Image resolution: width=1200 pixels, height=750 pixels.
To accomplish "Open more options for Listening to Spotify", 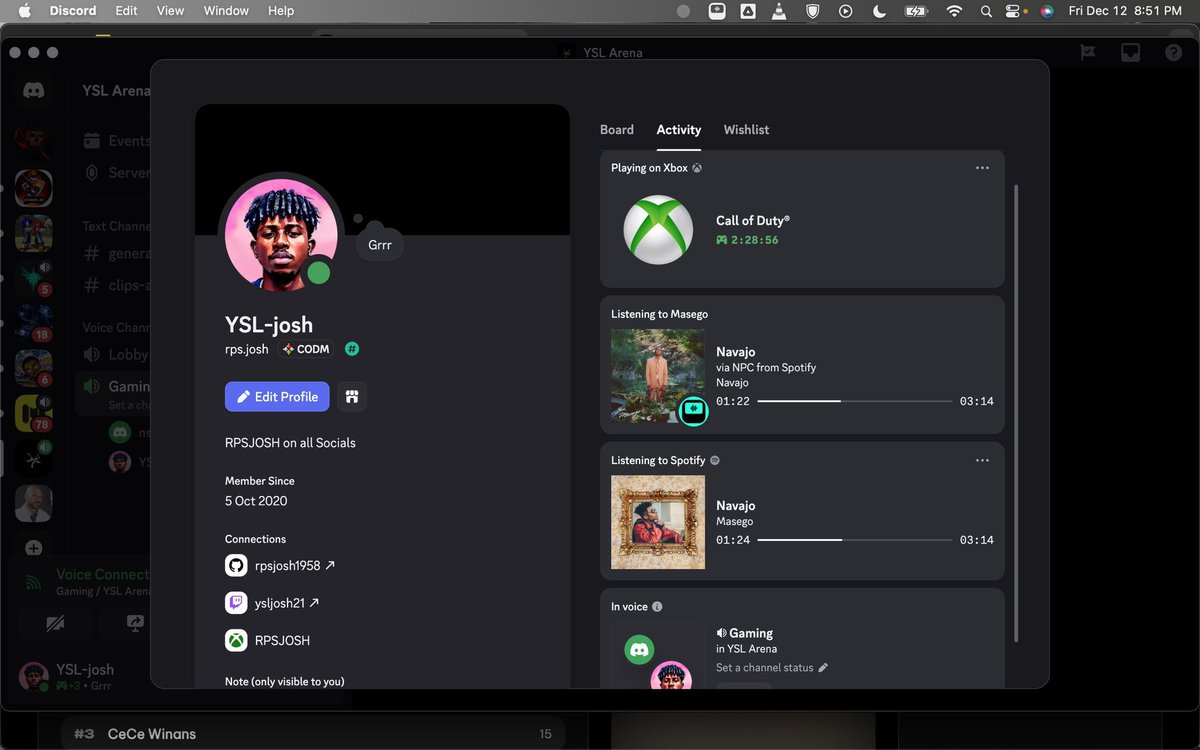I will click(982, 460).
